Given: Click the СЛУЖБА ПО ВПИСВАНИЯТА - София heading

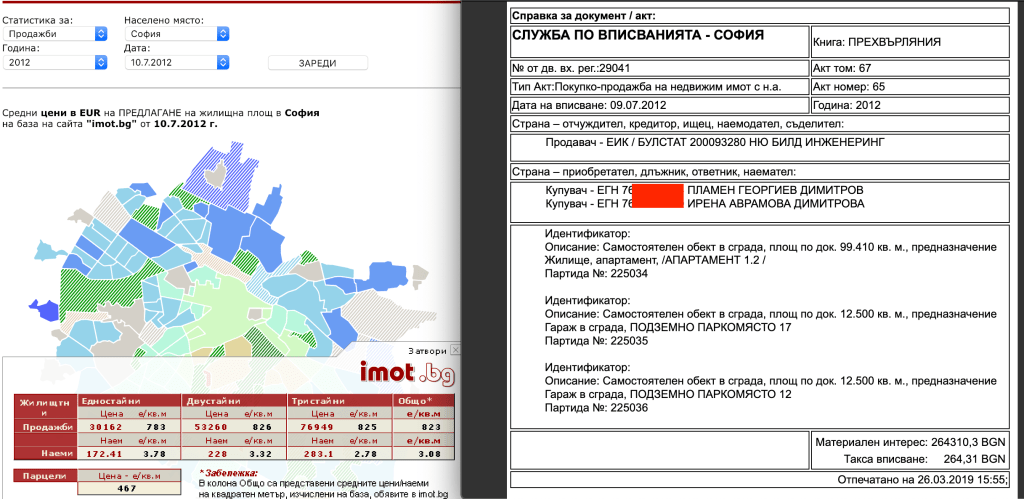Looking at the screenshot, I should tap(637, 34).
